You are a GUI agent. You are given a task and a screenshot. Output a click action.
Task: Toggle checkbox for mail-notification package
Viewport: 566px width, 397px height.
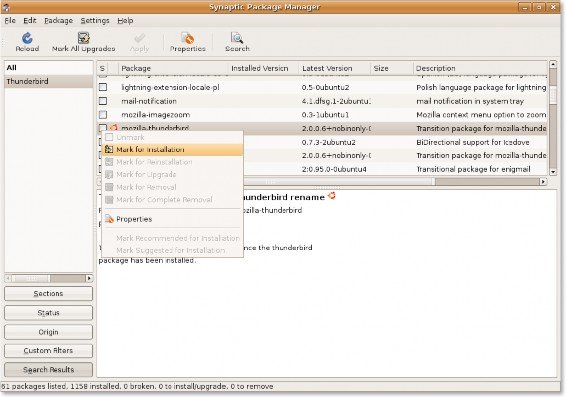tap(103, 101)
